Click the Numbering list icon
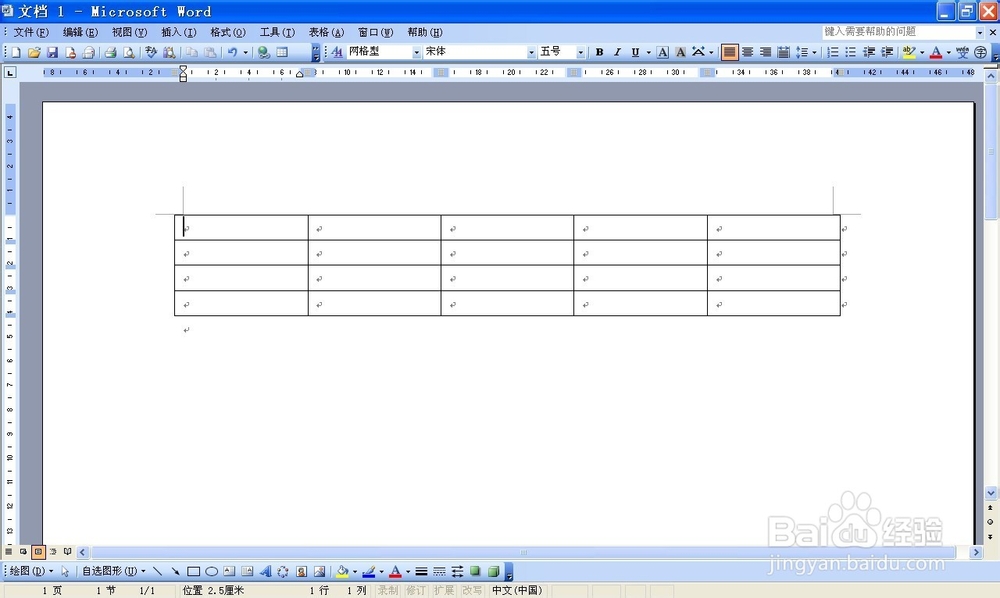 pos(833,52)
